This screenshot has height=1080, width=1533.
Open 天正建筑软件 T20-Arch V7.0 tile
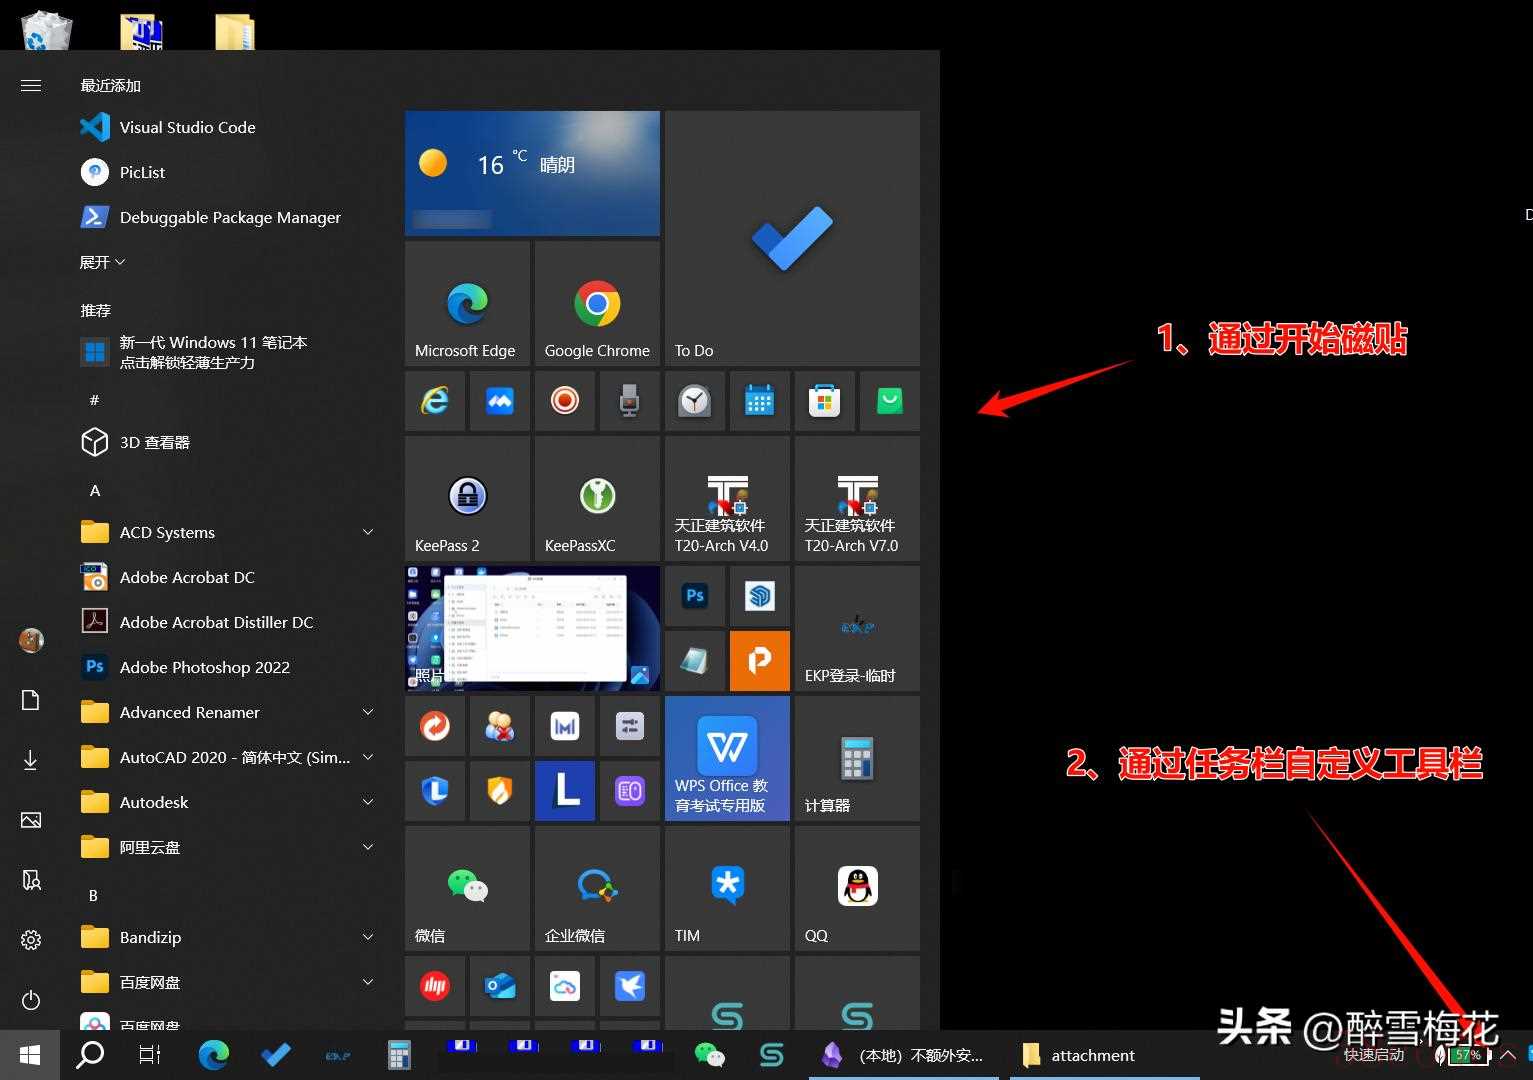(857, 498)
